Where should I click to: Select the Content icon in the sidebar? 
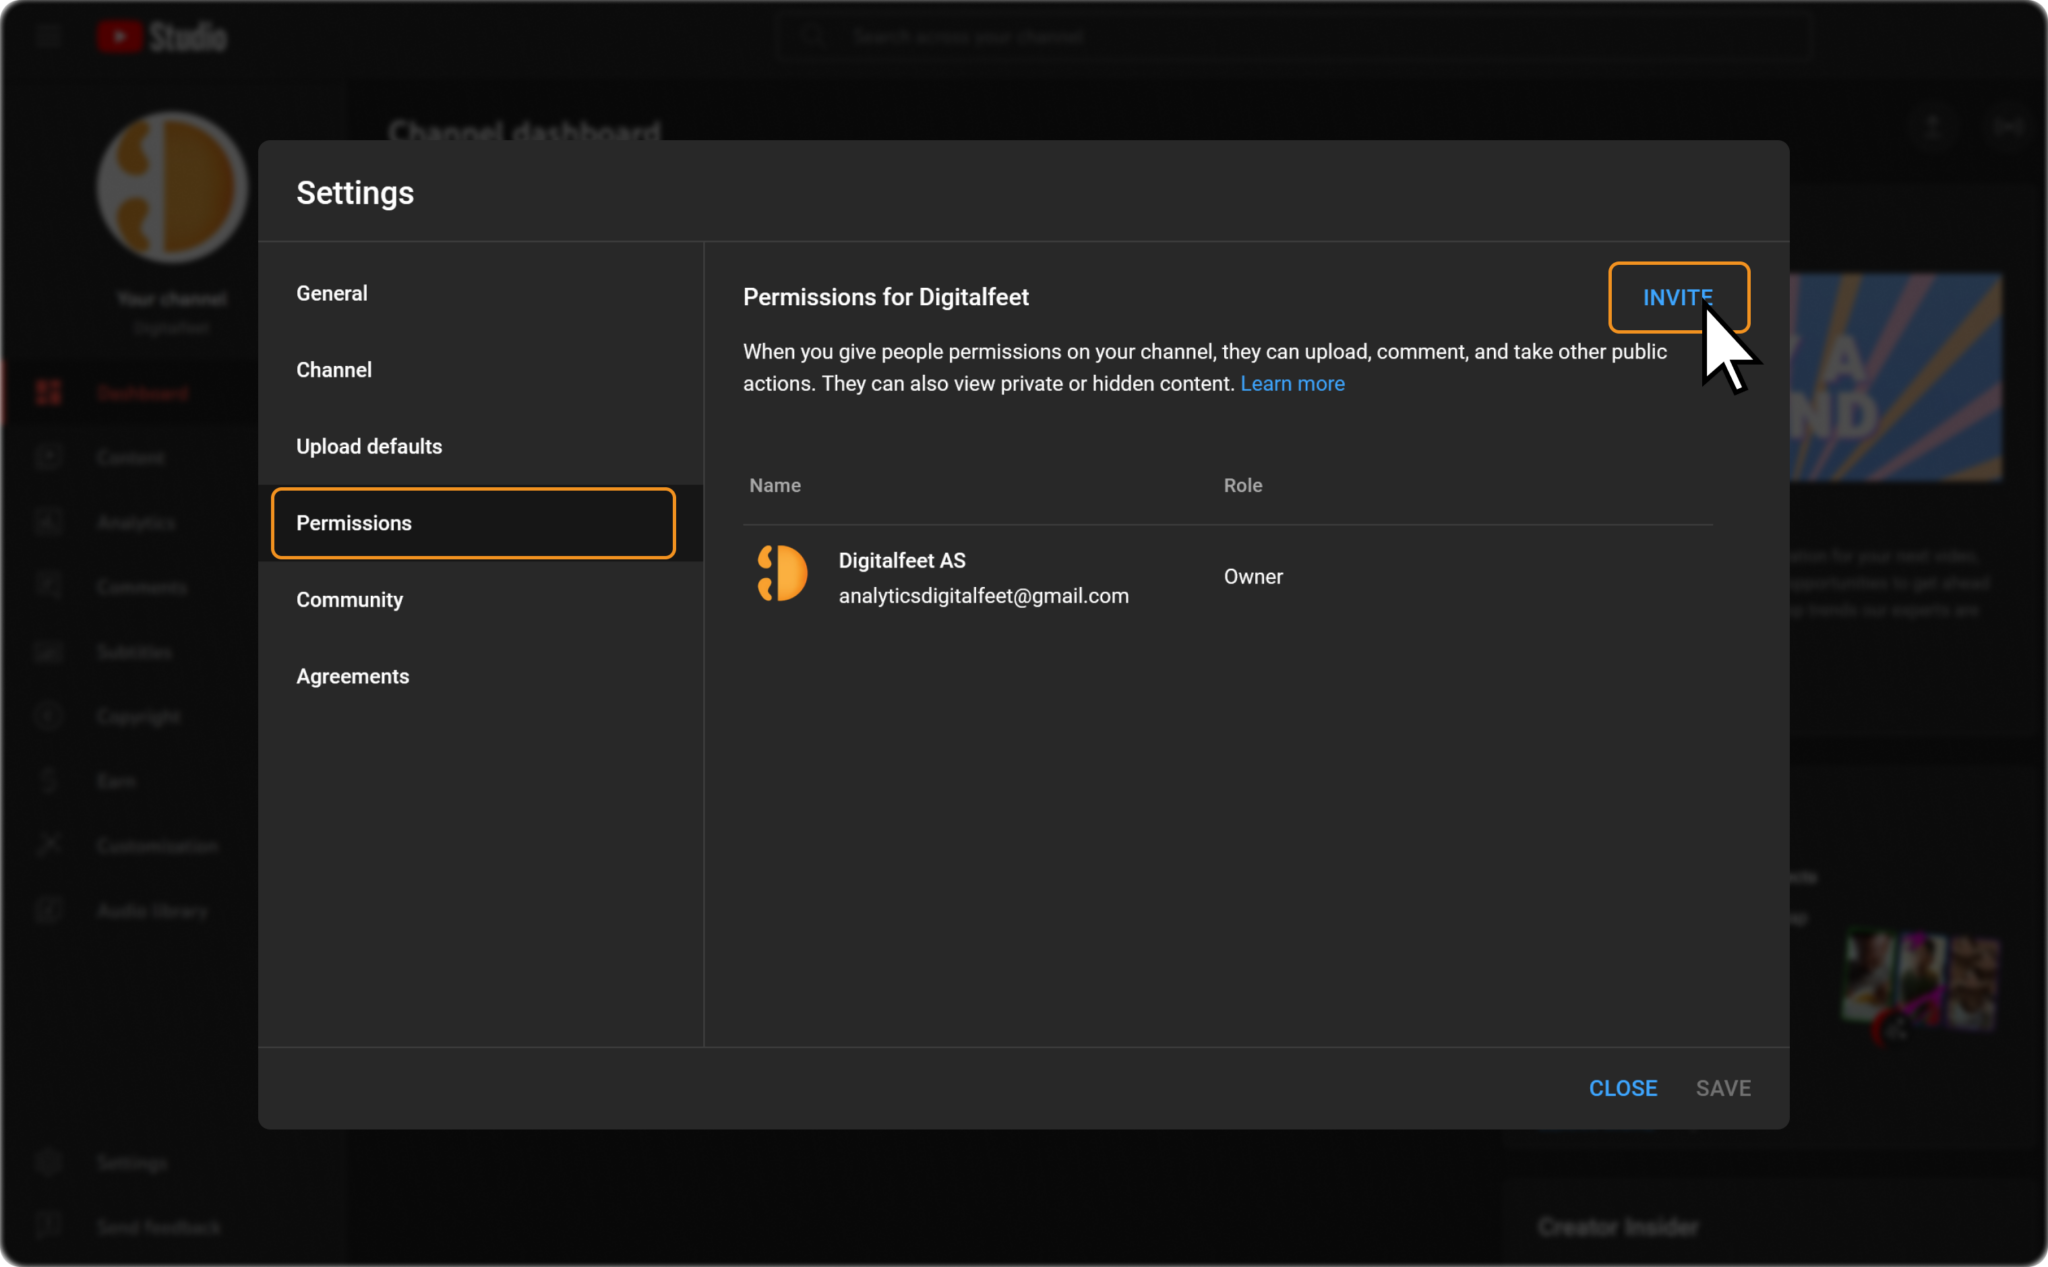pyautogui.click(x=48, y=457)
